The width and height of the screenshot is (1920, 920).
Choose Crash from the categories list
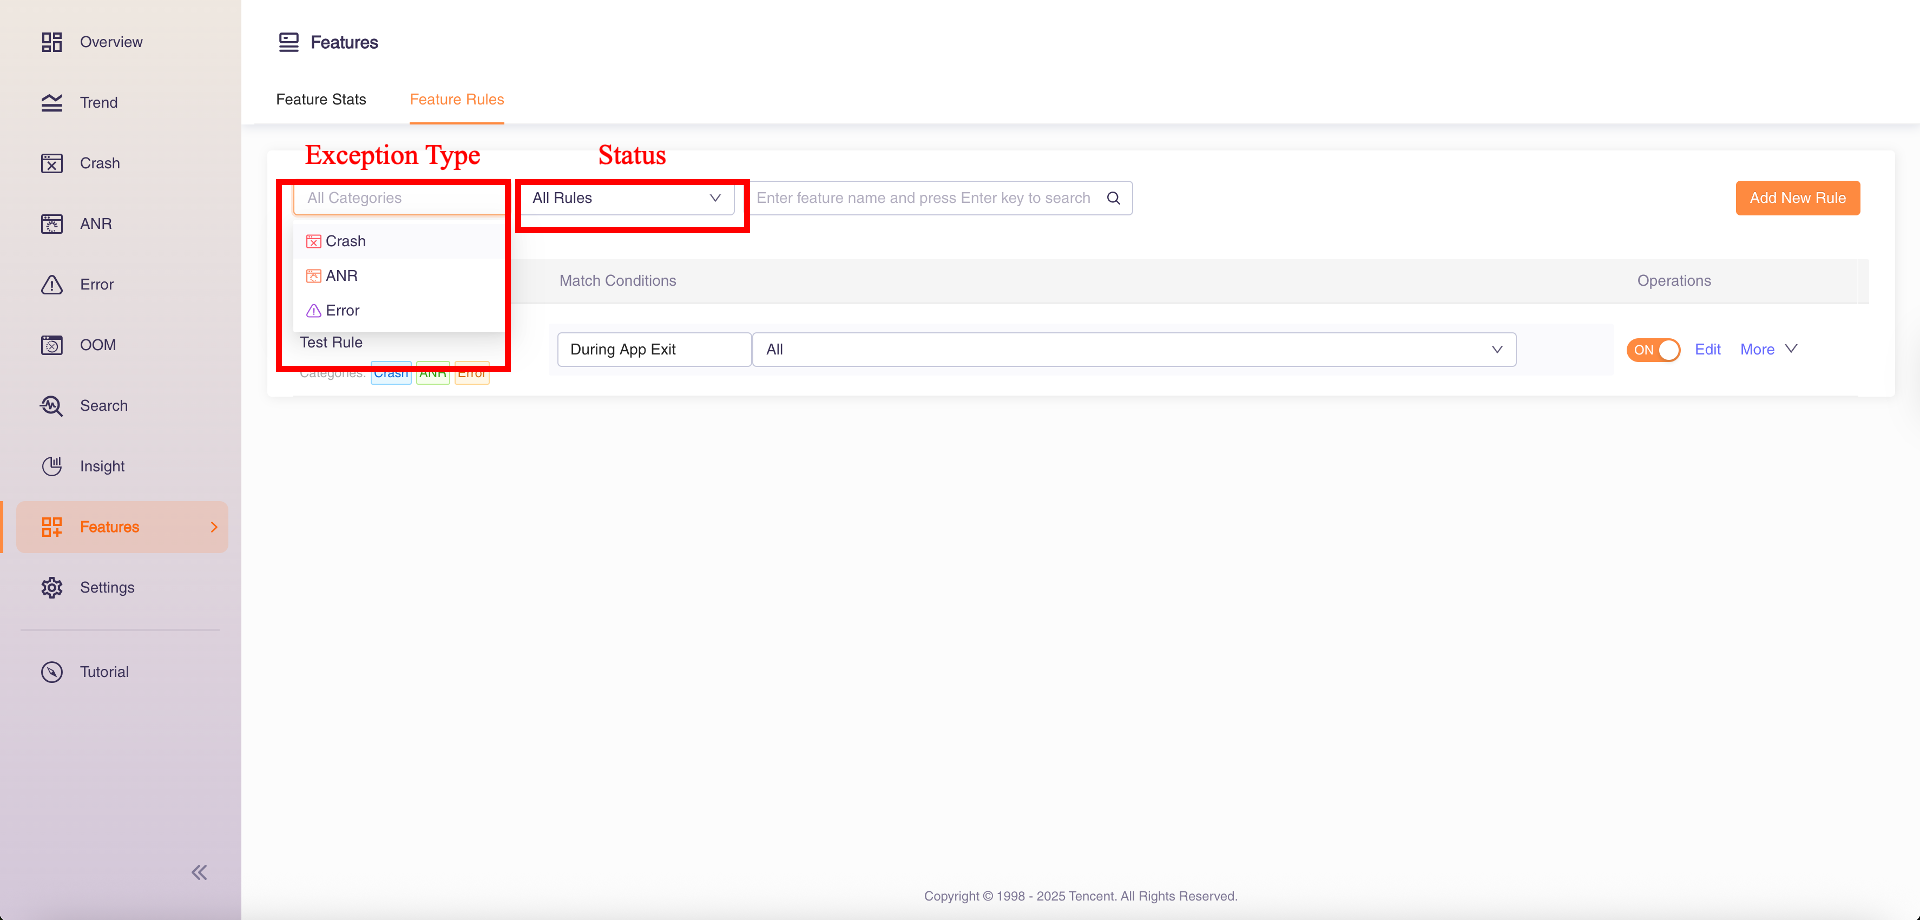click(346, 241)
